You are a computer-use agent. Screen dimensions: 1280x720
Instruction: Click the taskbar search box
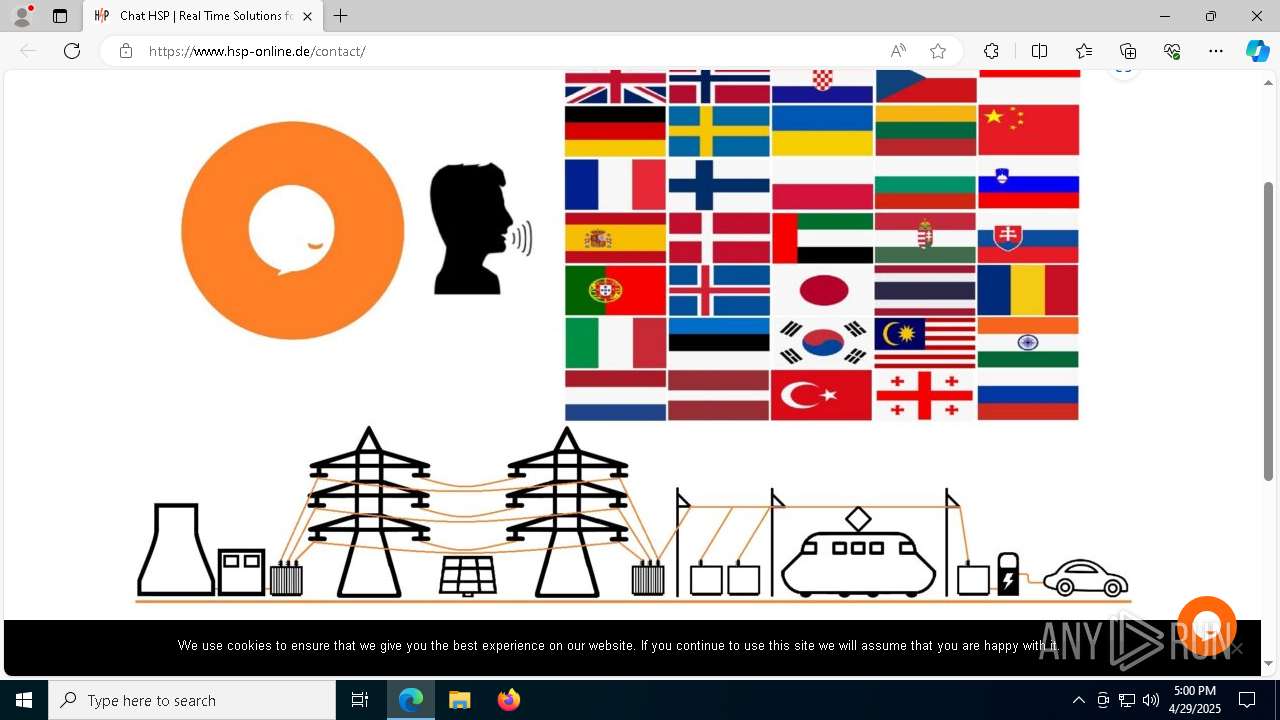tap(192, 700)
